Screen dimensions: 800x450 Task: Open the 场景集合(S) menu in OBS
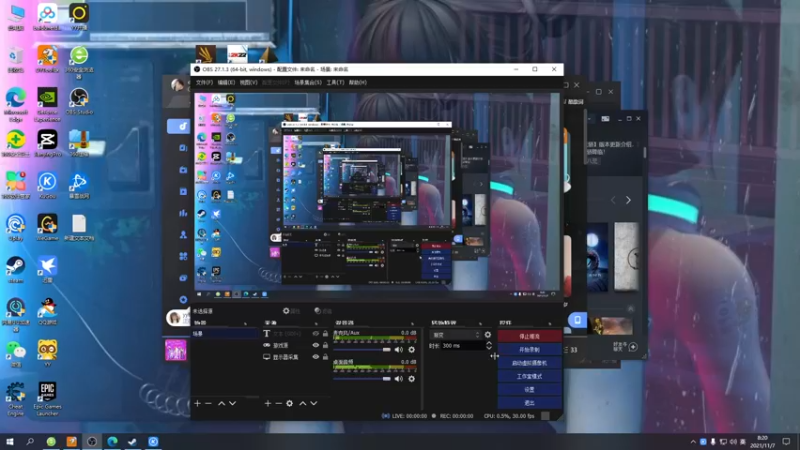tap(308, 82)
